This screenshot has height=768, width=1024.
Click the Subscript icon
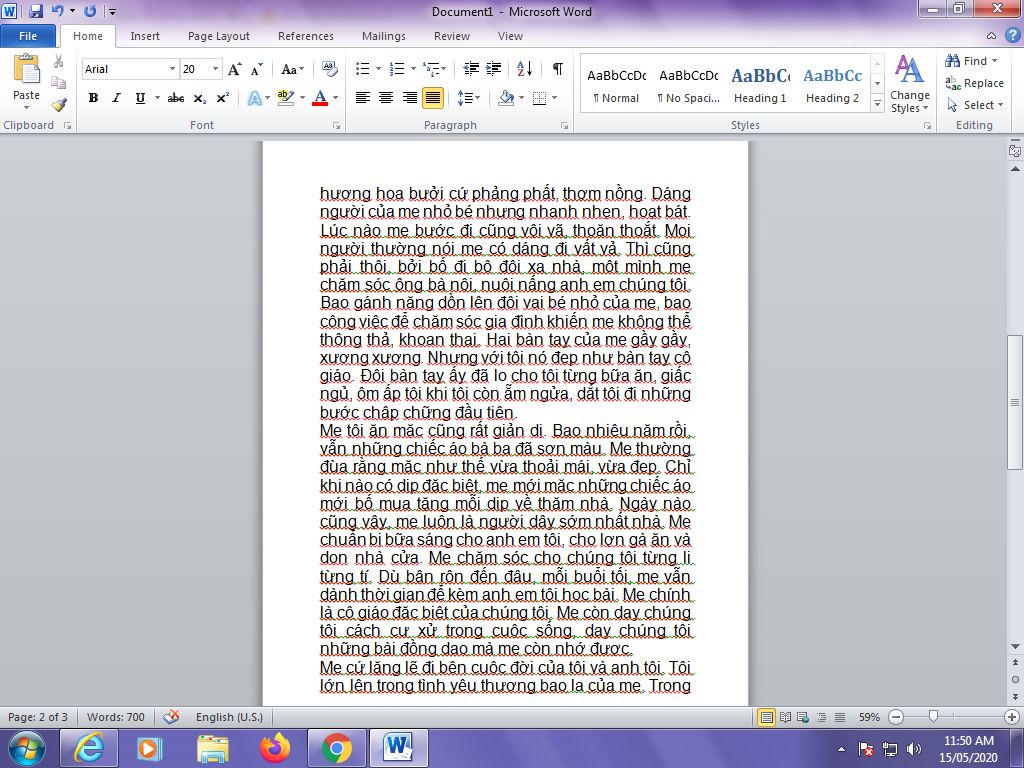[x=200, y=98]
